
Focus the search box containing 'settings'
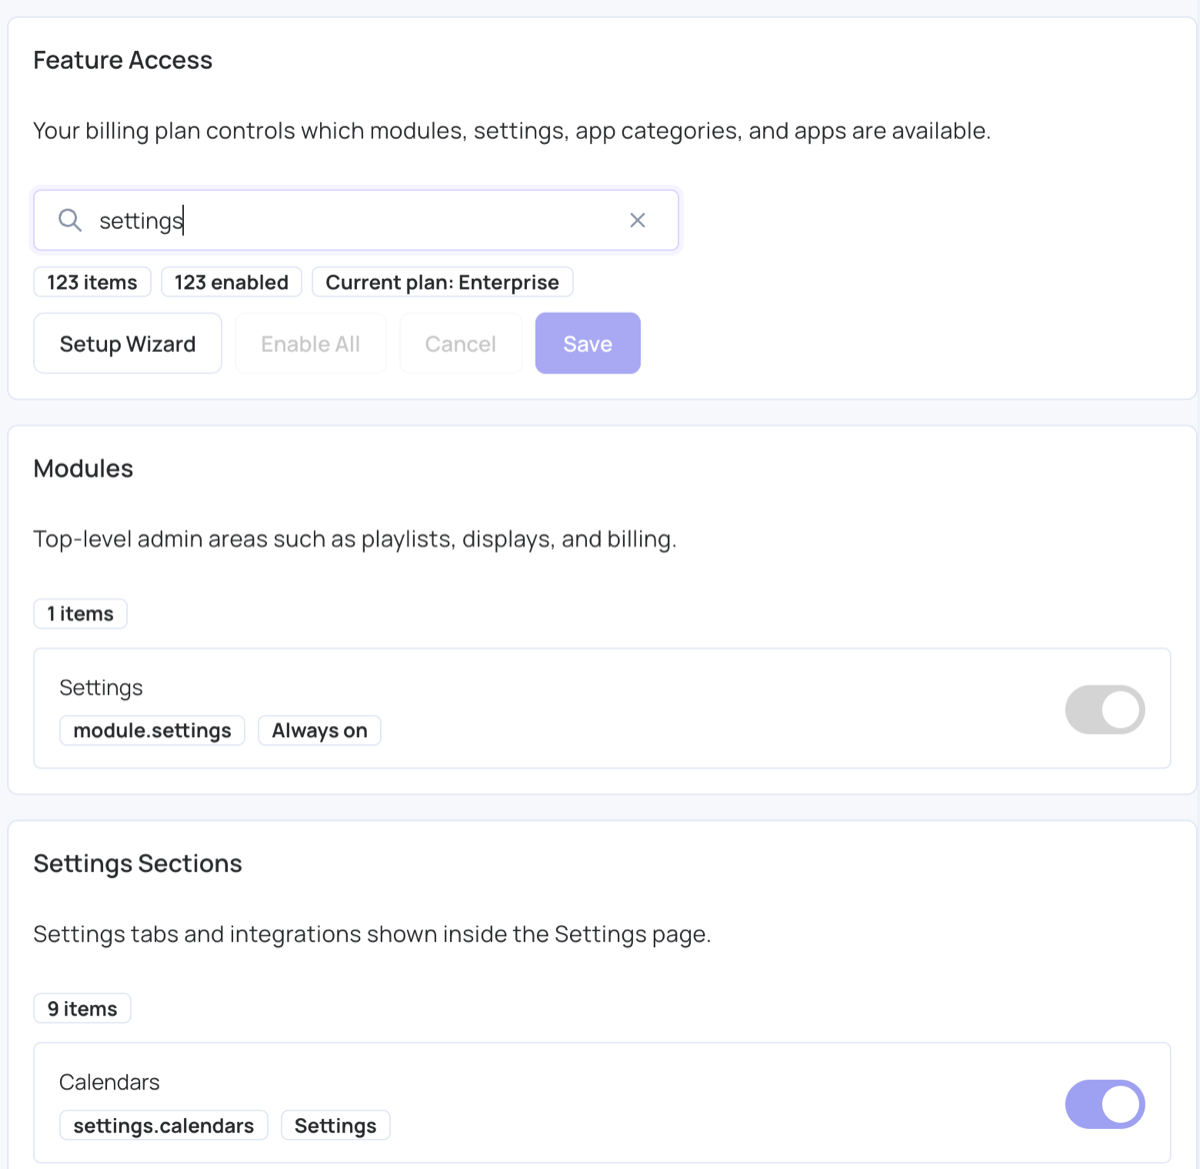(x=356, y=220)
